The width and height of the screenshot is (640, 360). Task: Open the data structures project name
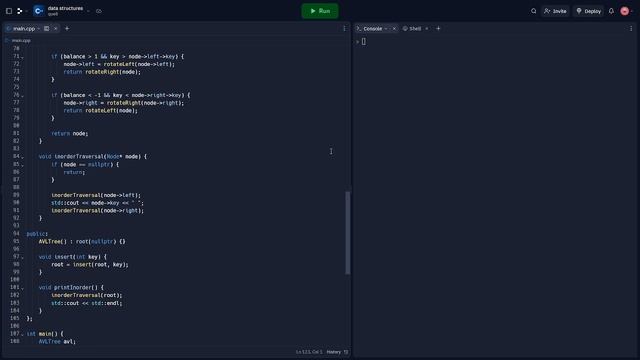point(65,8)
